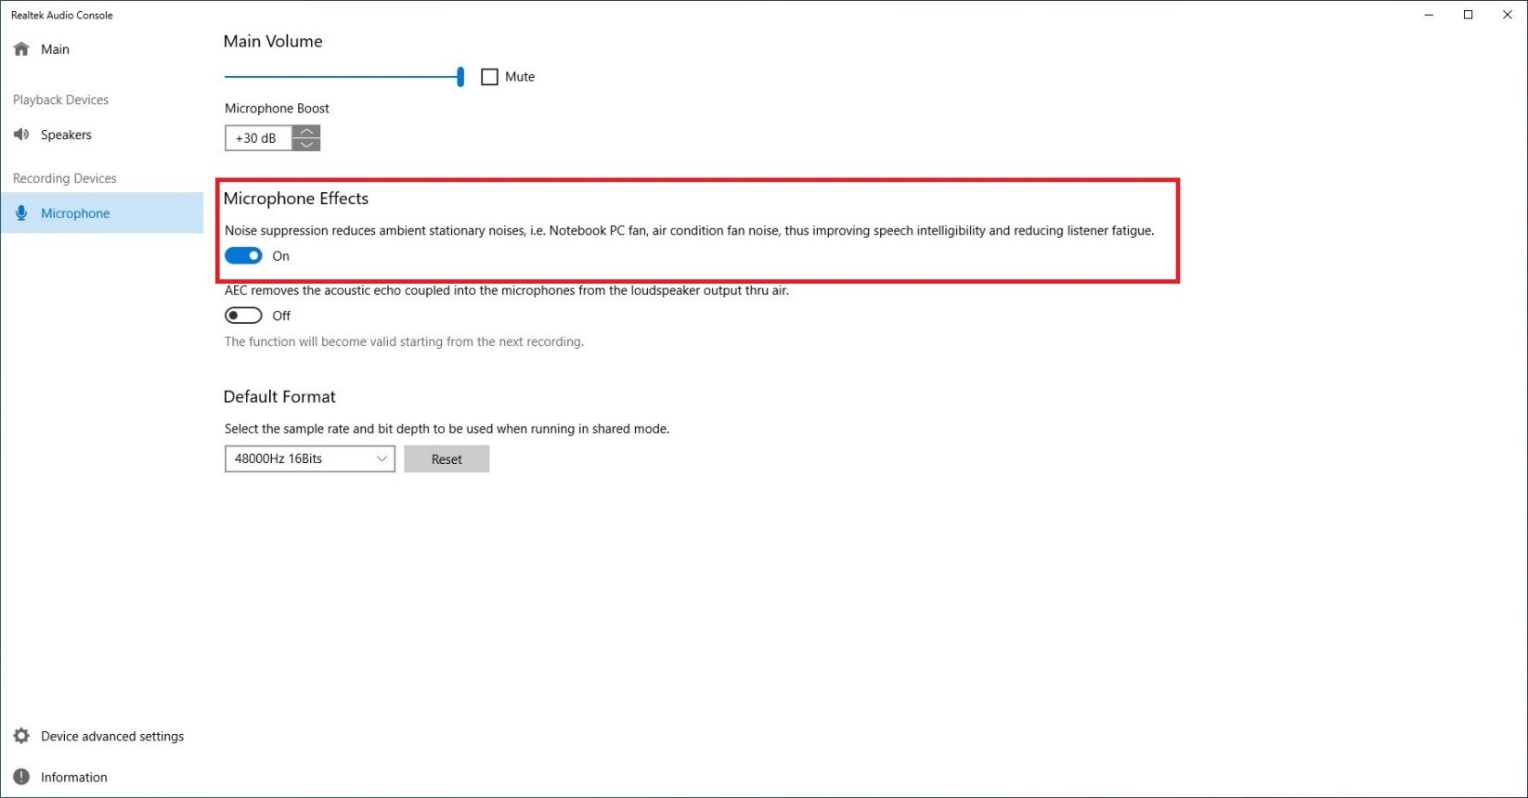Enable the AEC acoustic echo toggle
This screenshot has width=1528, height=798.
[243, 316]
